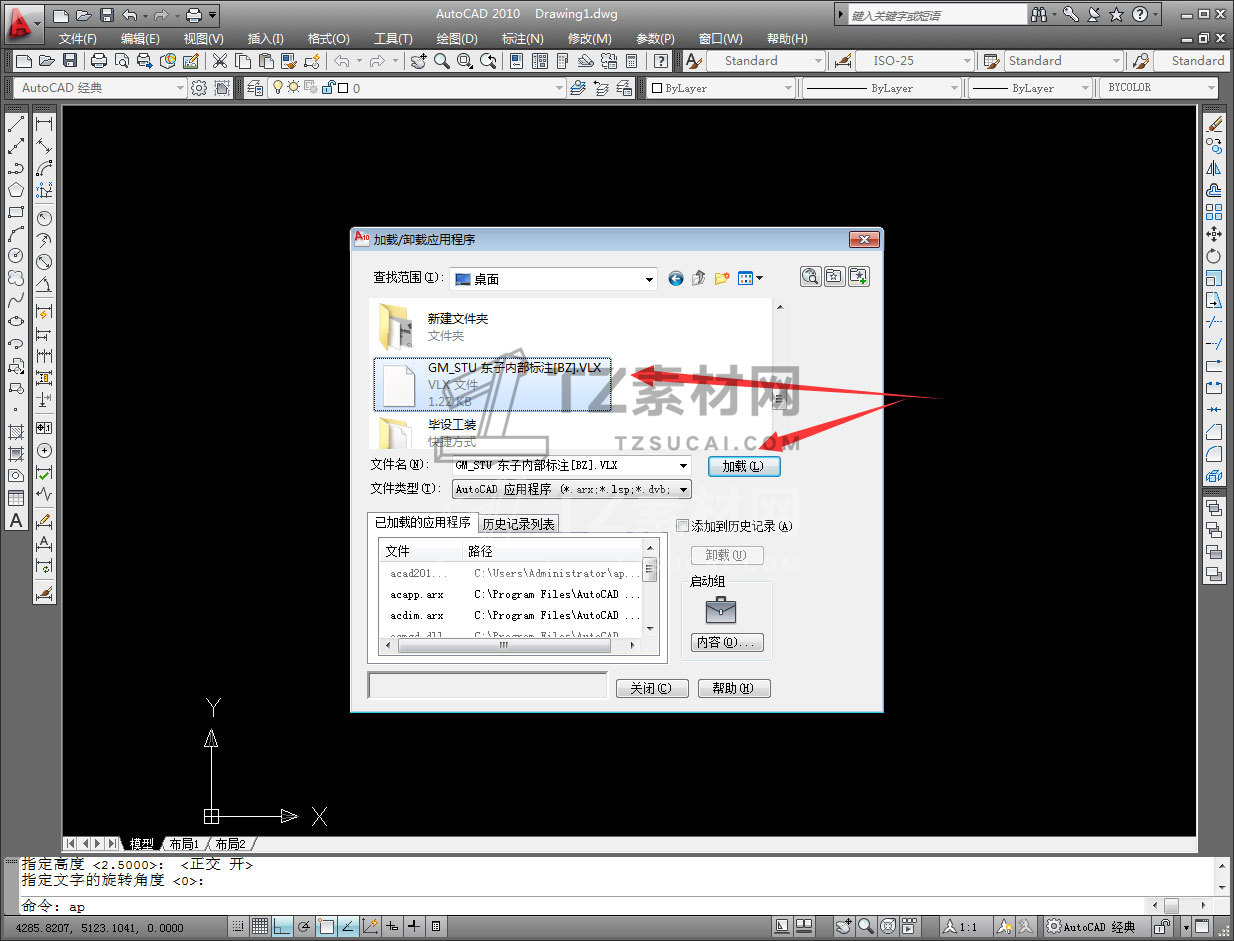Image resolution: width=1234 pixels, height=941 pixels.
Task: Select the Linear dimension tool
Action: click(44, 125)
